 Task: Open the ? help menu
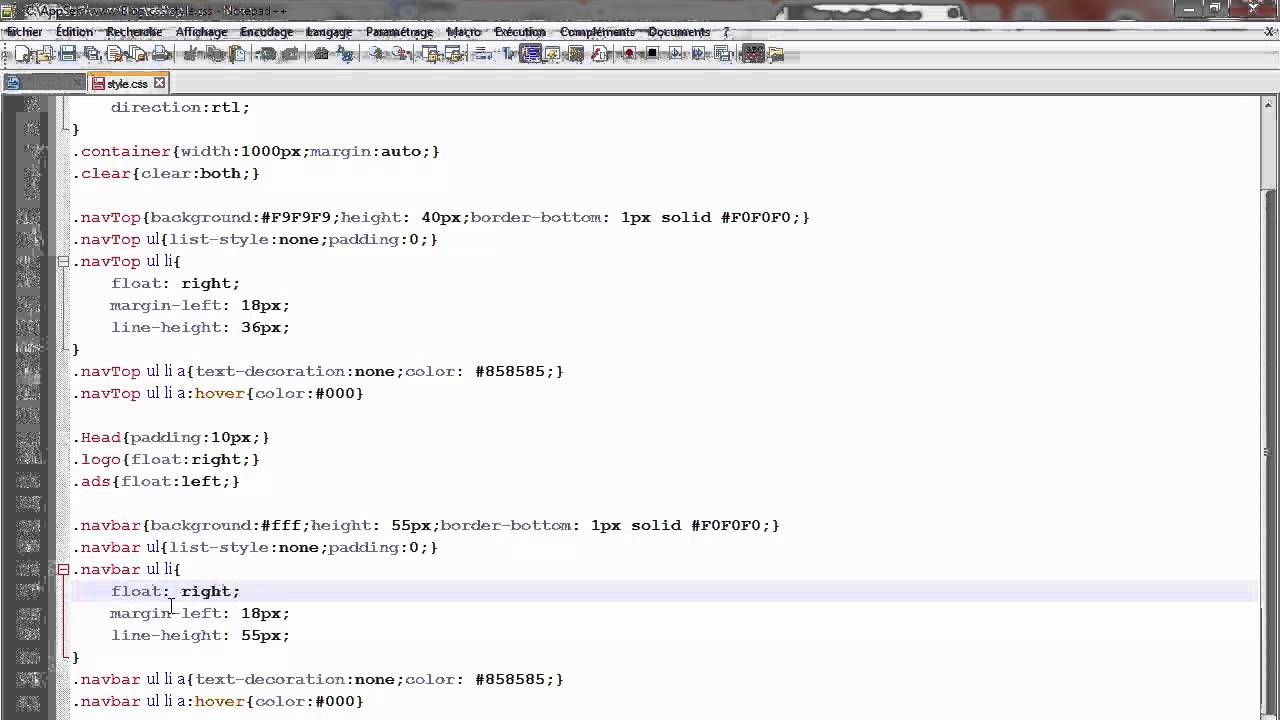727,32
